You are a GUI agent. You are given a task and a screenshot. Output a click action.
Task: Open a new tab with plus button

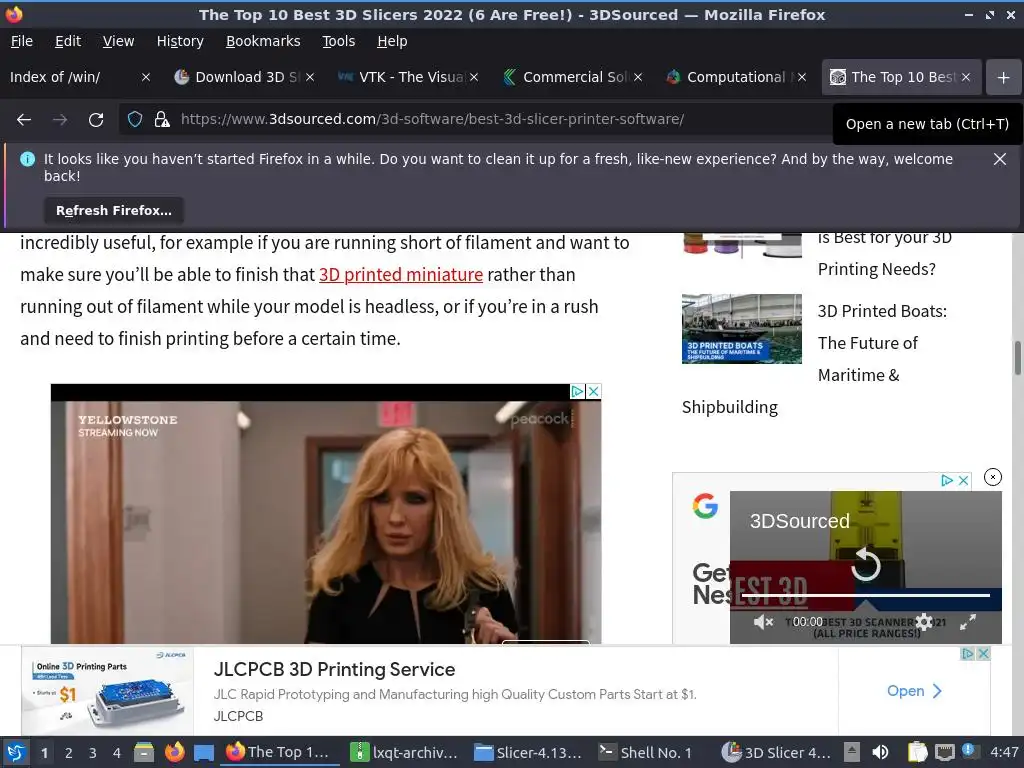click(x=1004, y=77)
